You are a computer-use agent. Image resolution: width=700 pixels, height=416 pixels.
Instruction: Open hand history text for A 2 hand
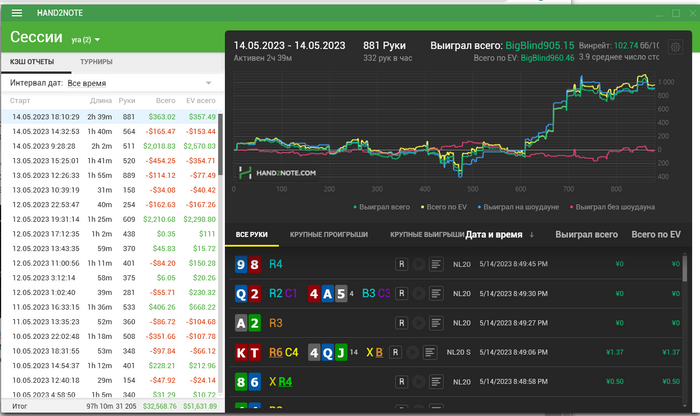point(436,323)
